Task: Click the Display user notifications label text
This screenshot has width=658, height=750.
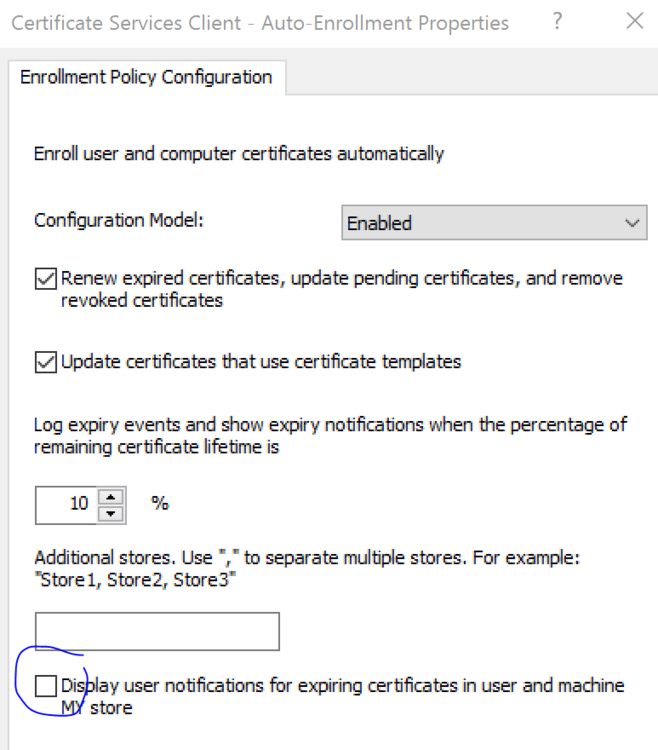Action: (340, 686)
